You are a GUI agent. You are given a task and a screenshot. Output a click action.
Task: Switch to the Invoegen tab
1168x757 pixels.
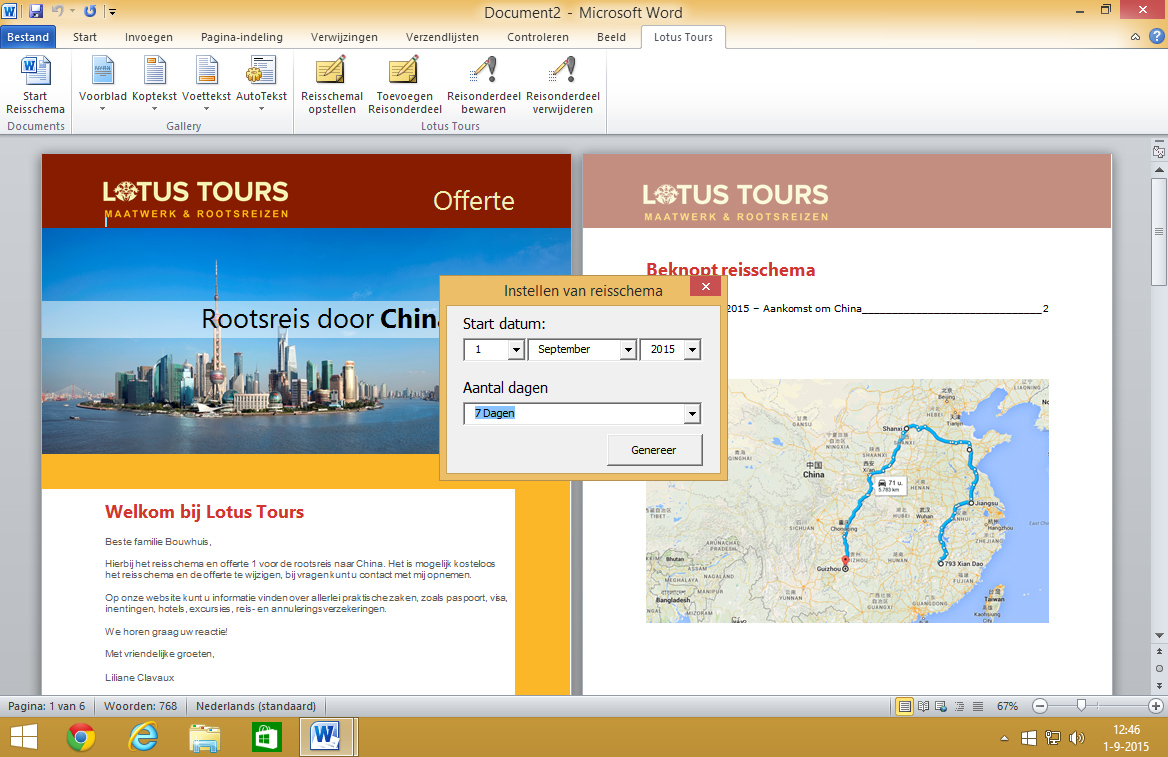click(x=149, y=37)
